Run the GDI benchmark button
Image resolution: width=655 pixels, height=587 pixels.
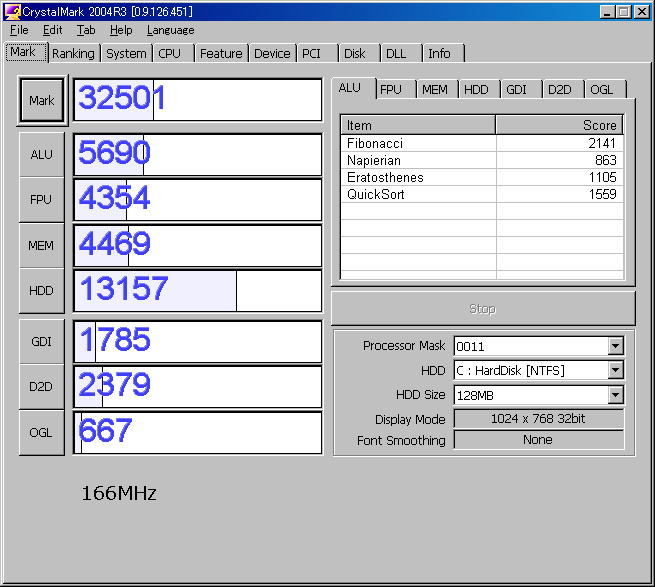(41, 342)
